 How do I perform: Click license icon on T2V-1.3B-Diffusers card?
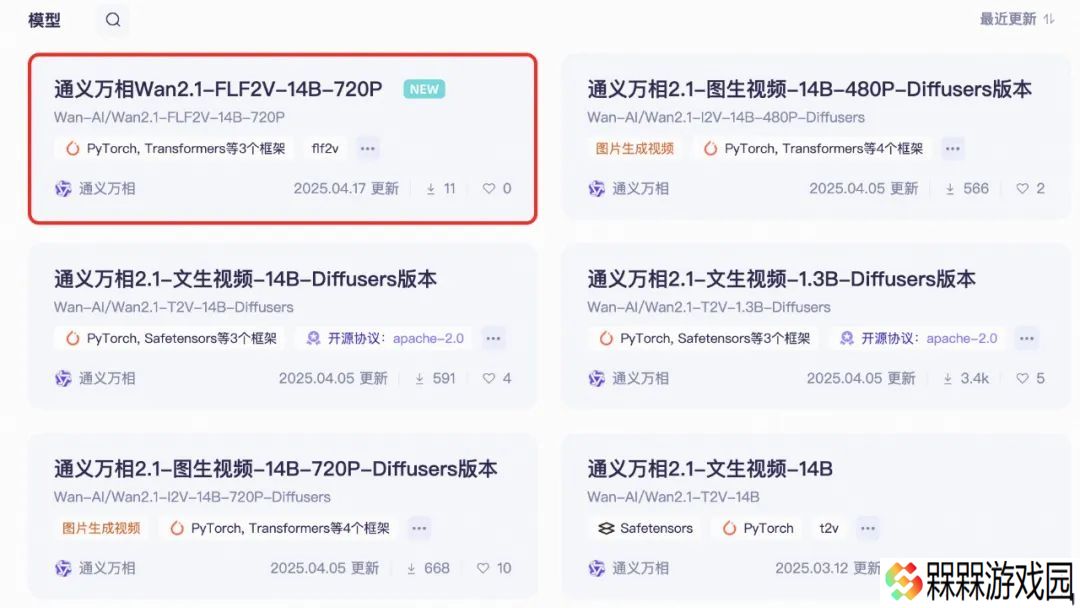pyautogui.click(x=847, y=338)
